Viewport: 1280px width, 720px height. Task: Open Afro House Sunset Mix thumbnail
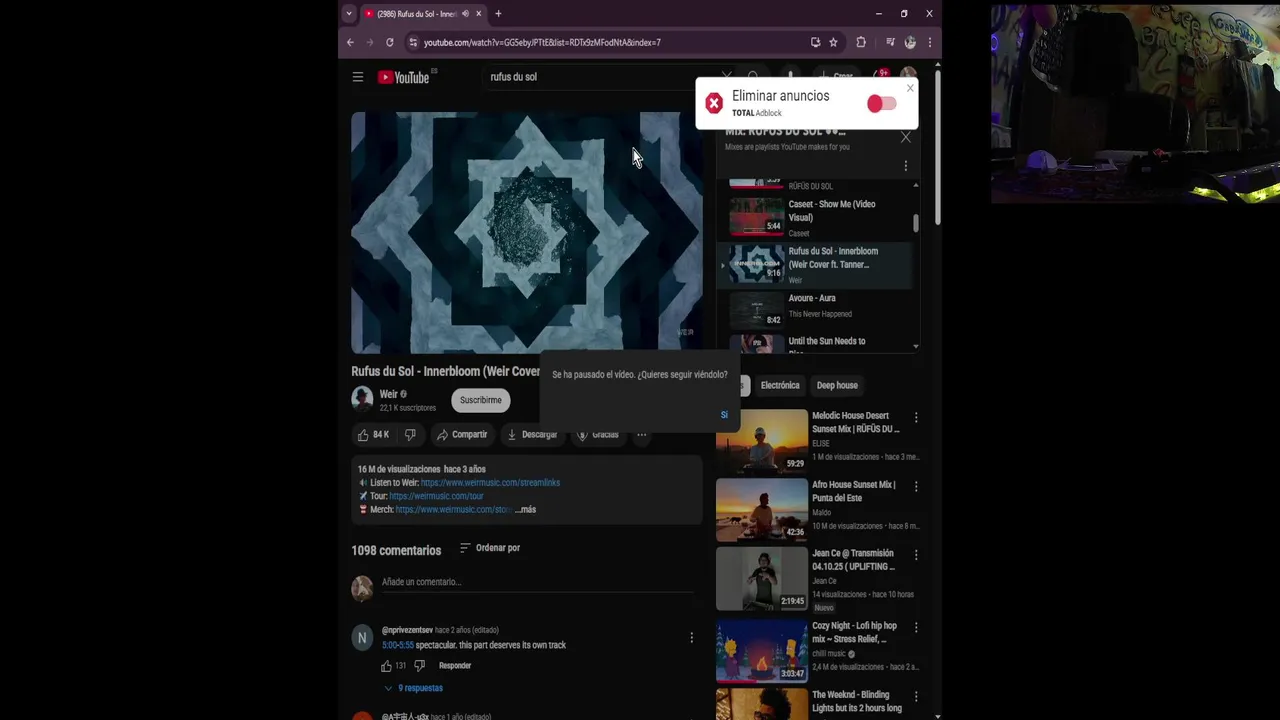tap(761, 509)
